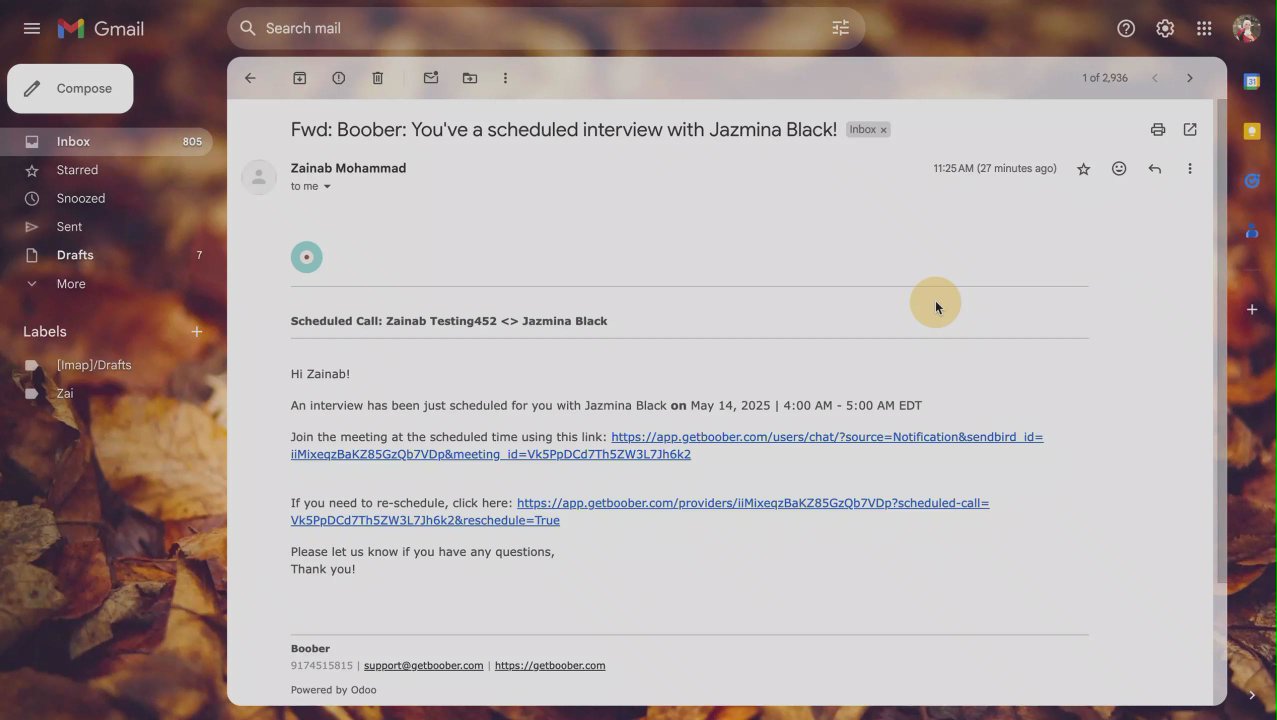This screenshot has width=1277, height=720.
Task: Create a new label plus button
Action: point(197,331)
